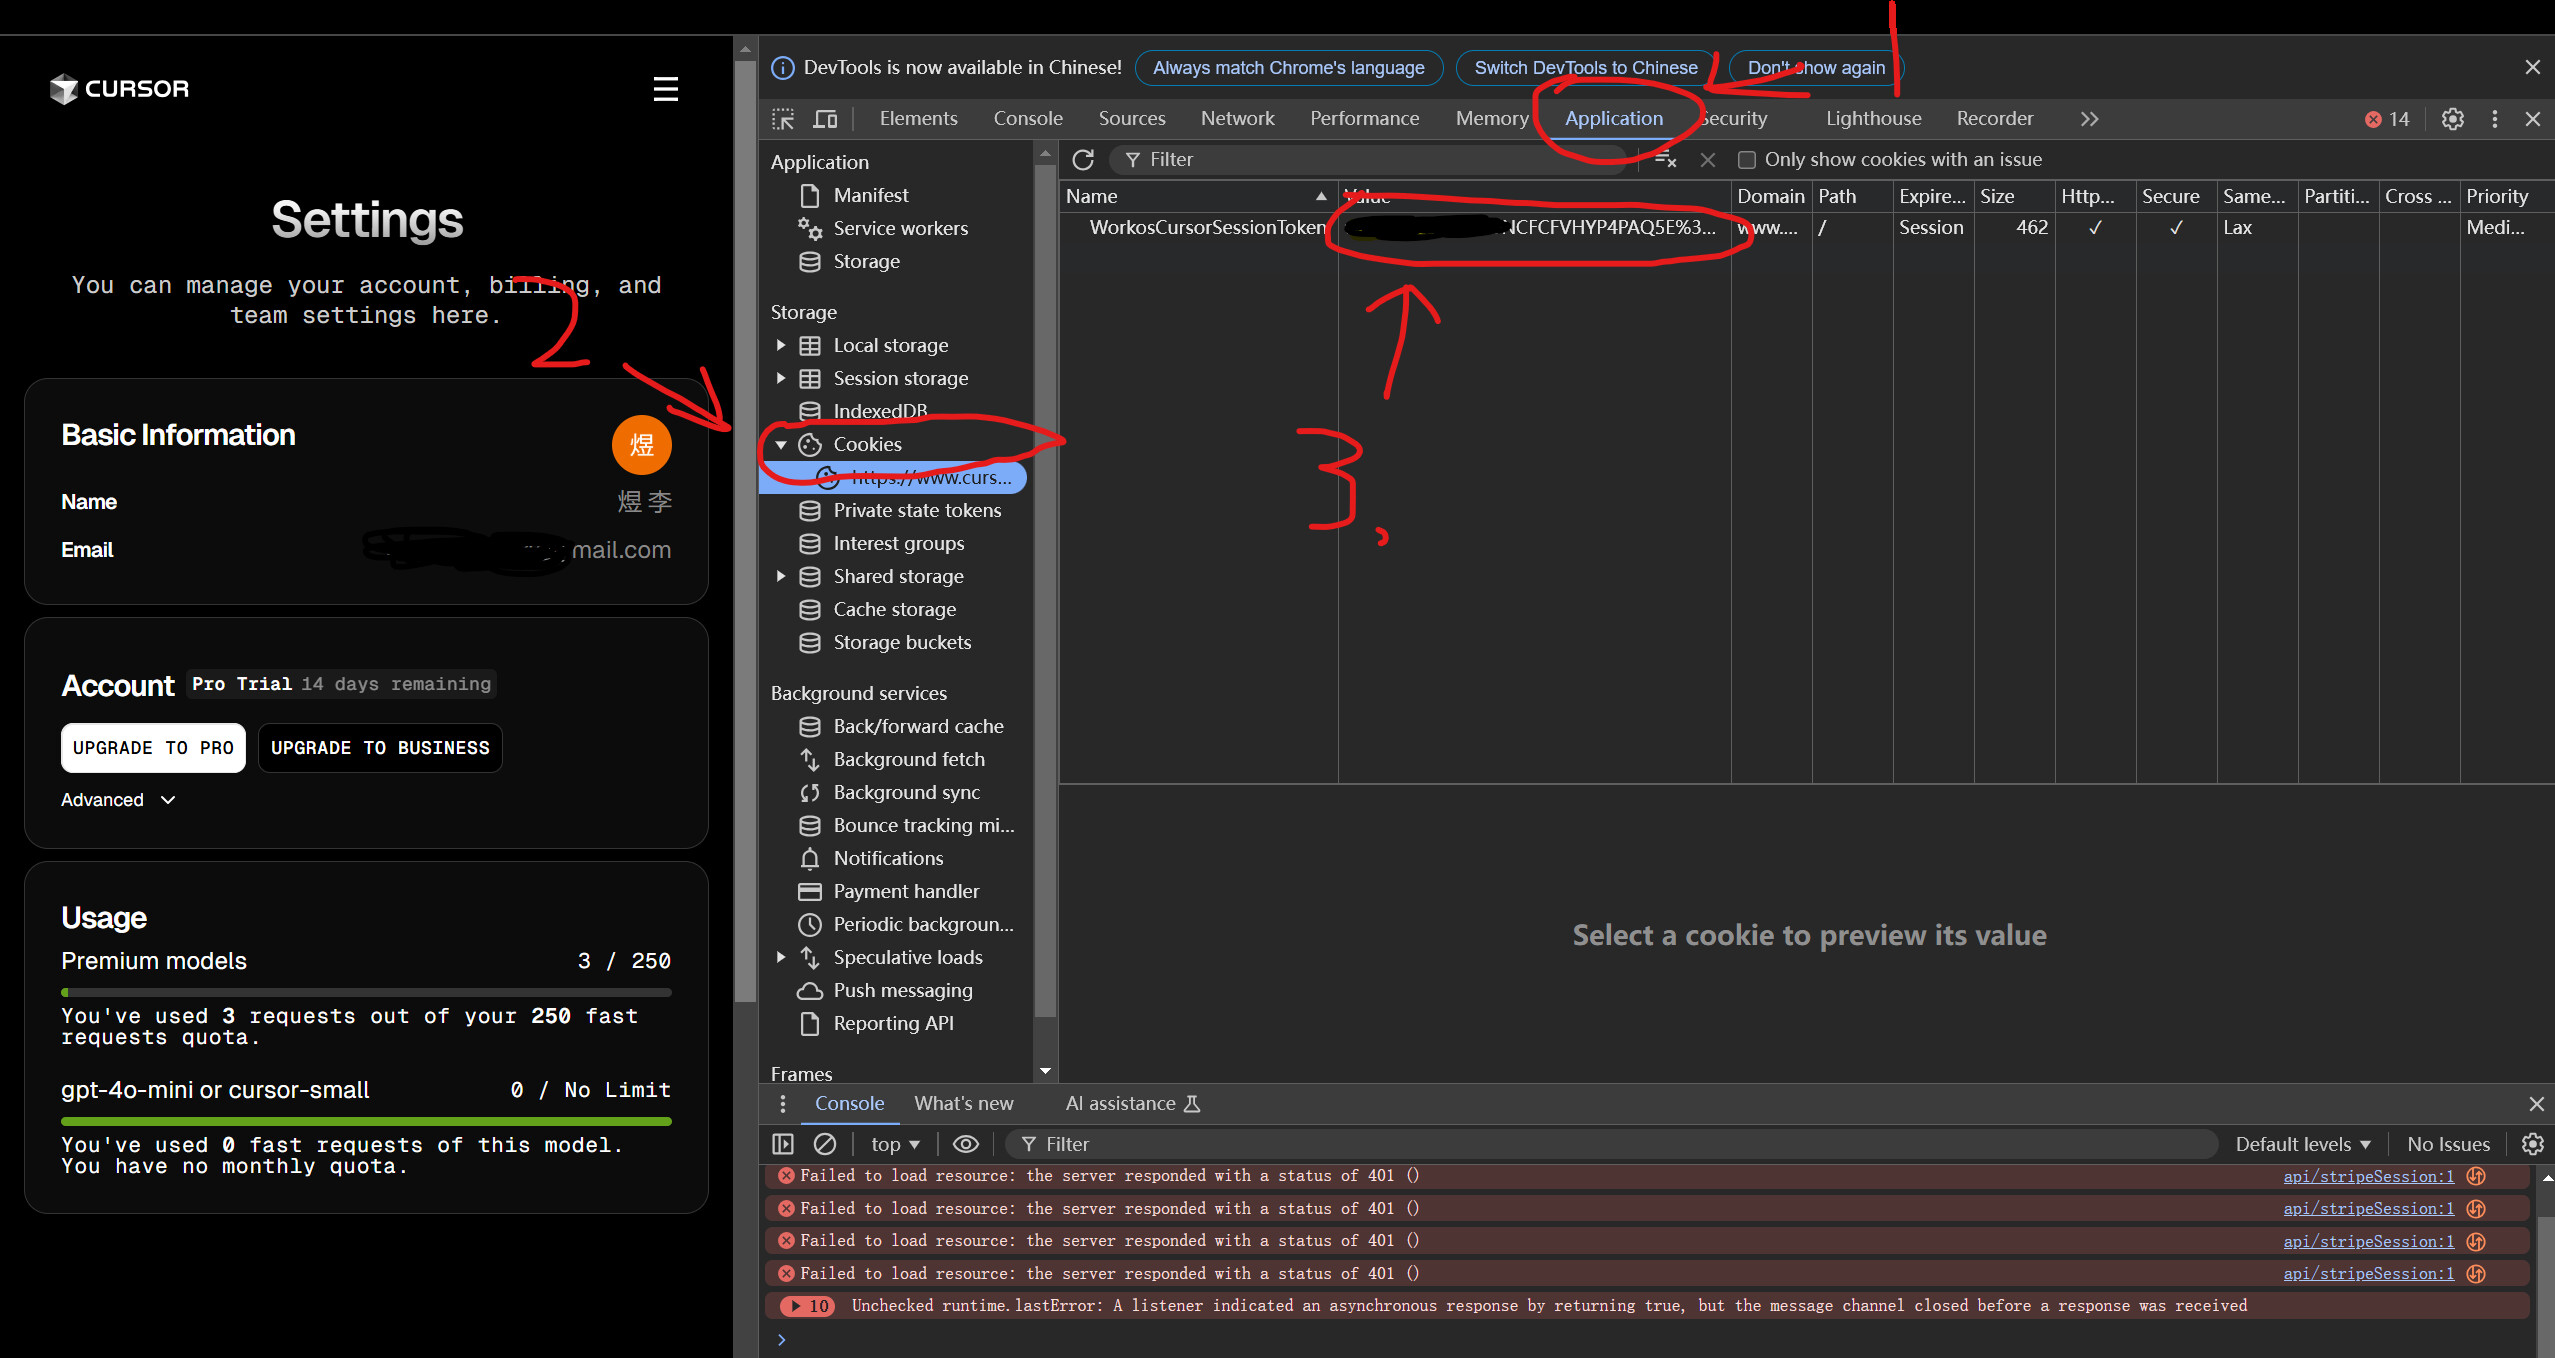This screenshot has height=1358, width=2555.
Task: Open the Default levels dropdown
Action: click(x=2302, y=1144)
